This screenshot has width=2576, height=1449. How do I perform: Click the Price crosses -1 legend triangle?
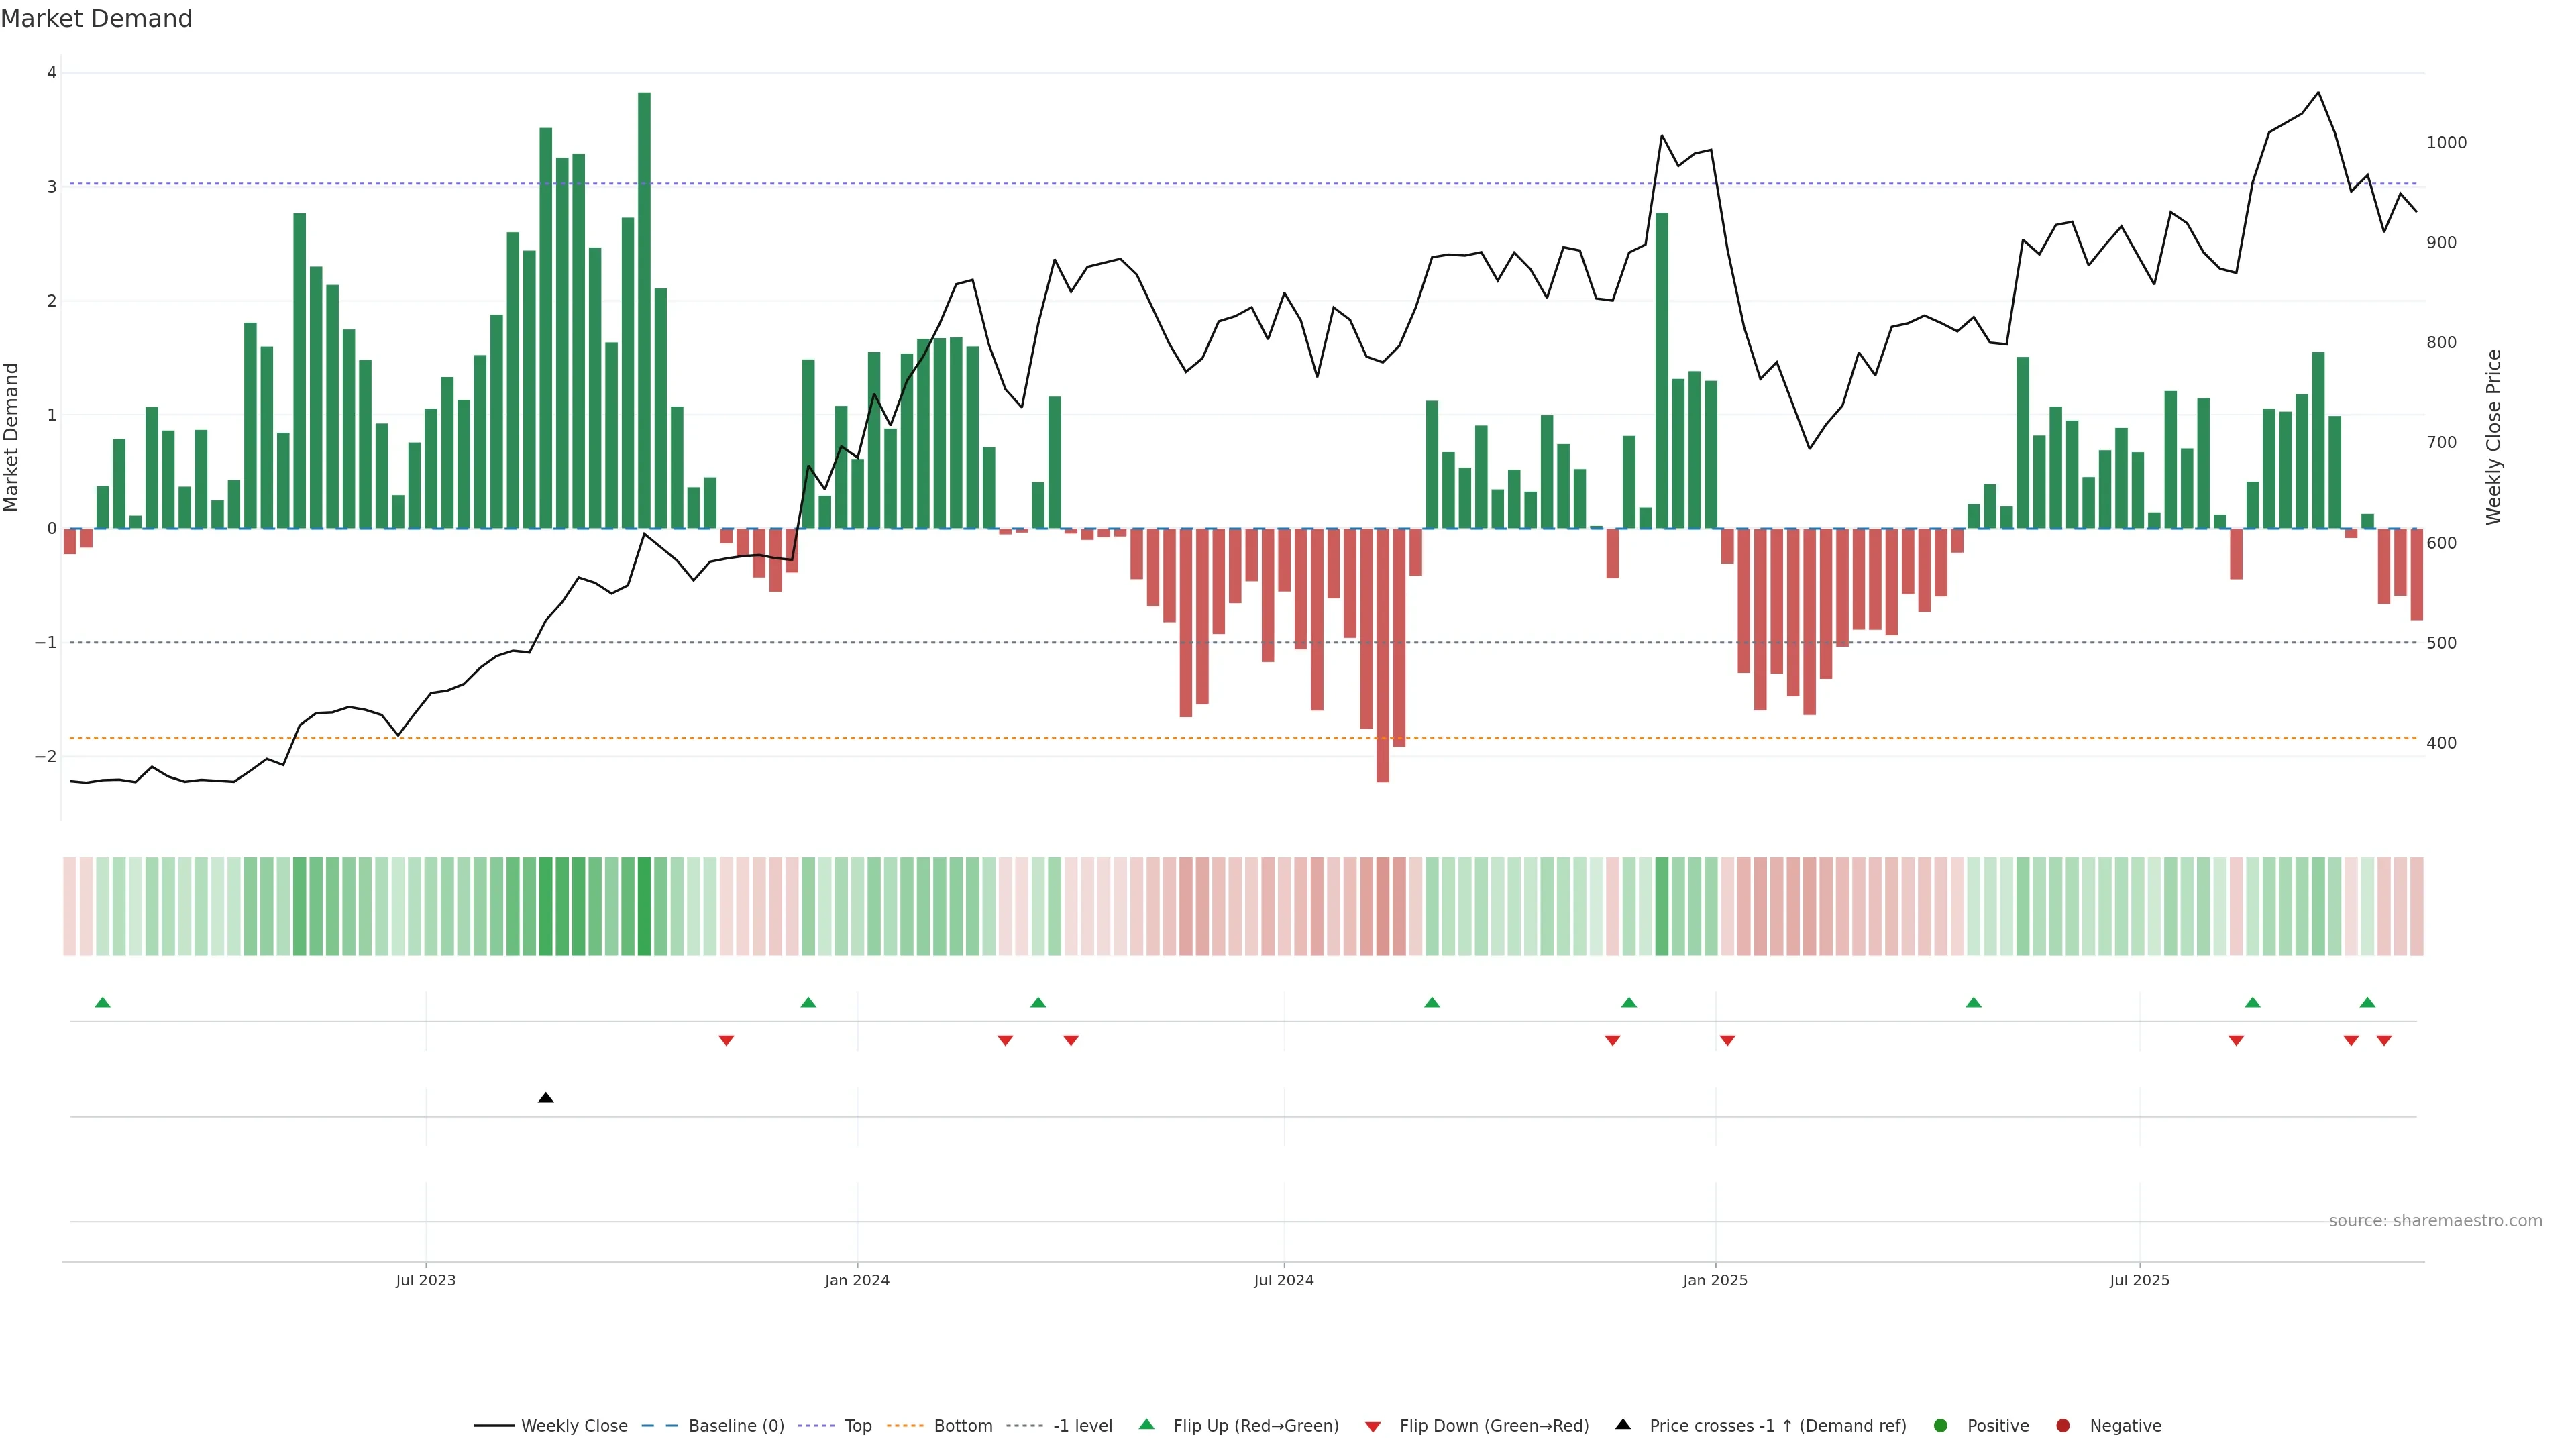pos(1623,1425)
